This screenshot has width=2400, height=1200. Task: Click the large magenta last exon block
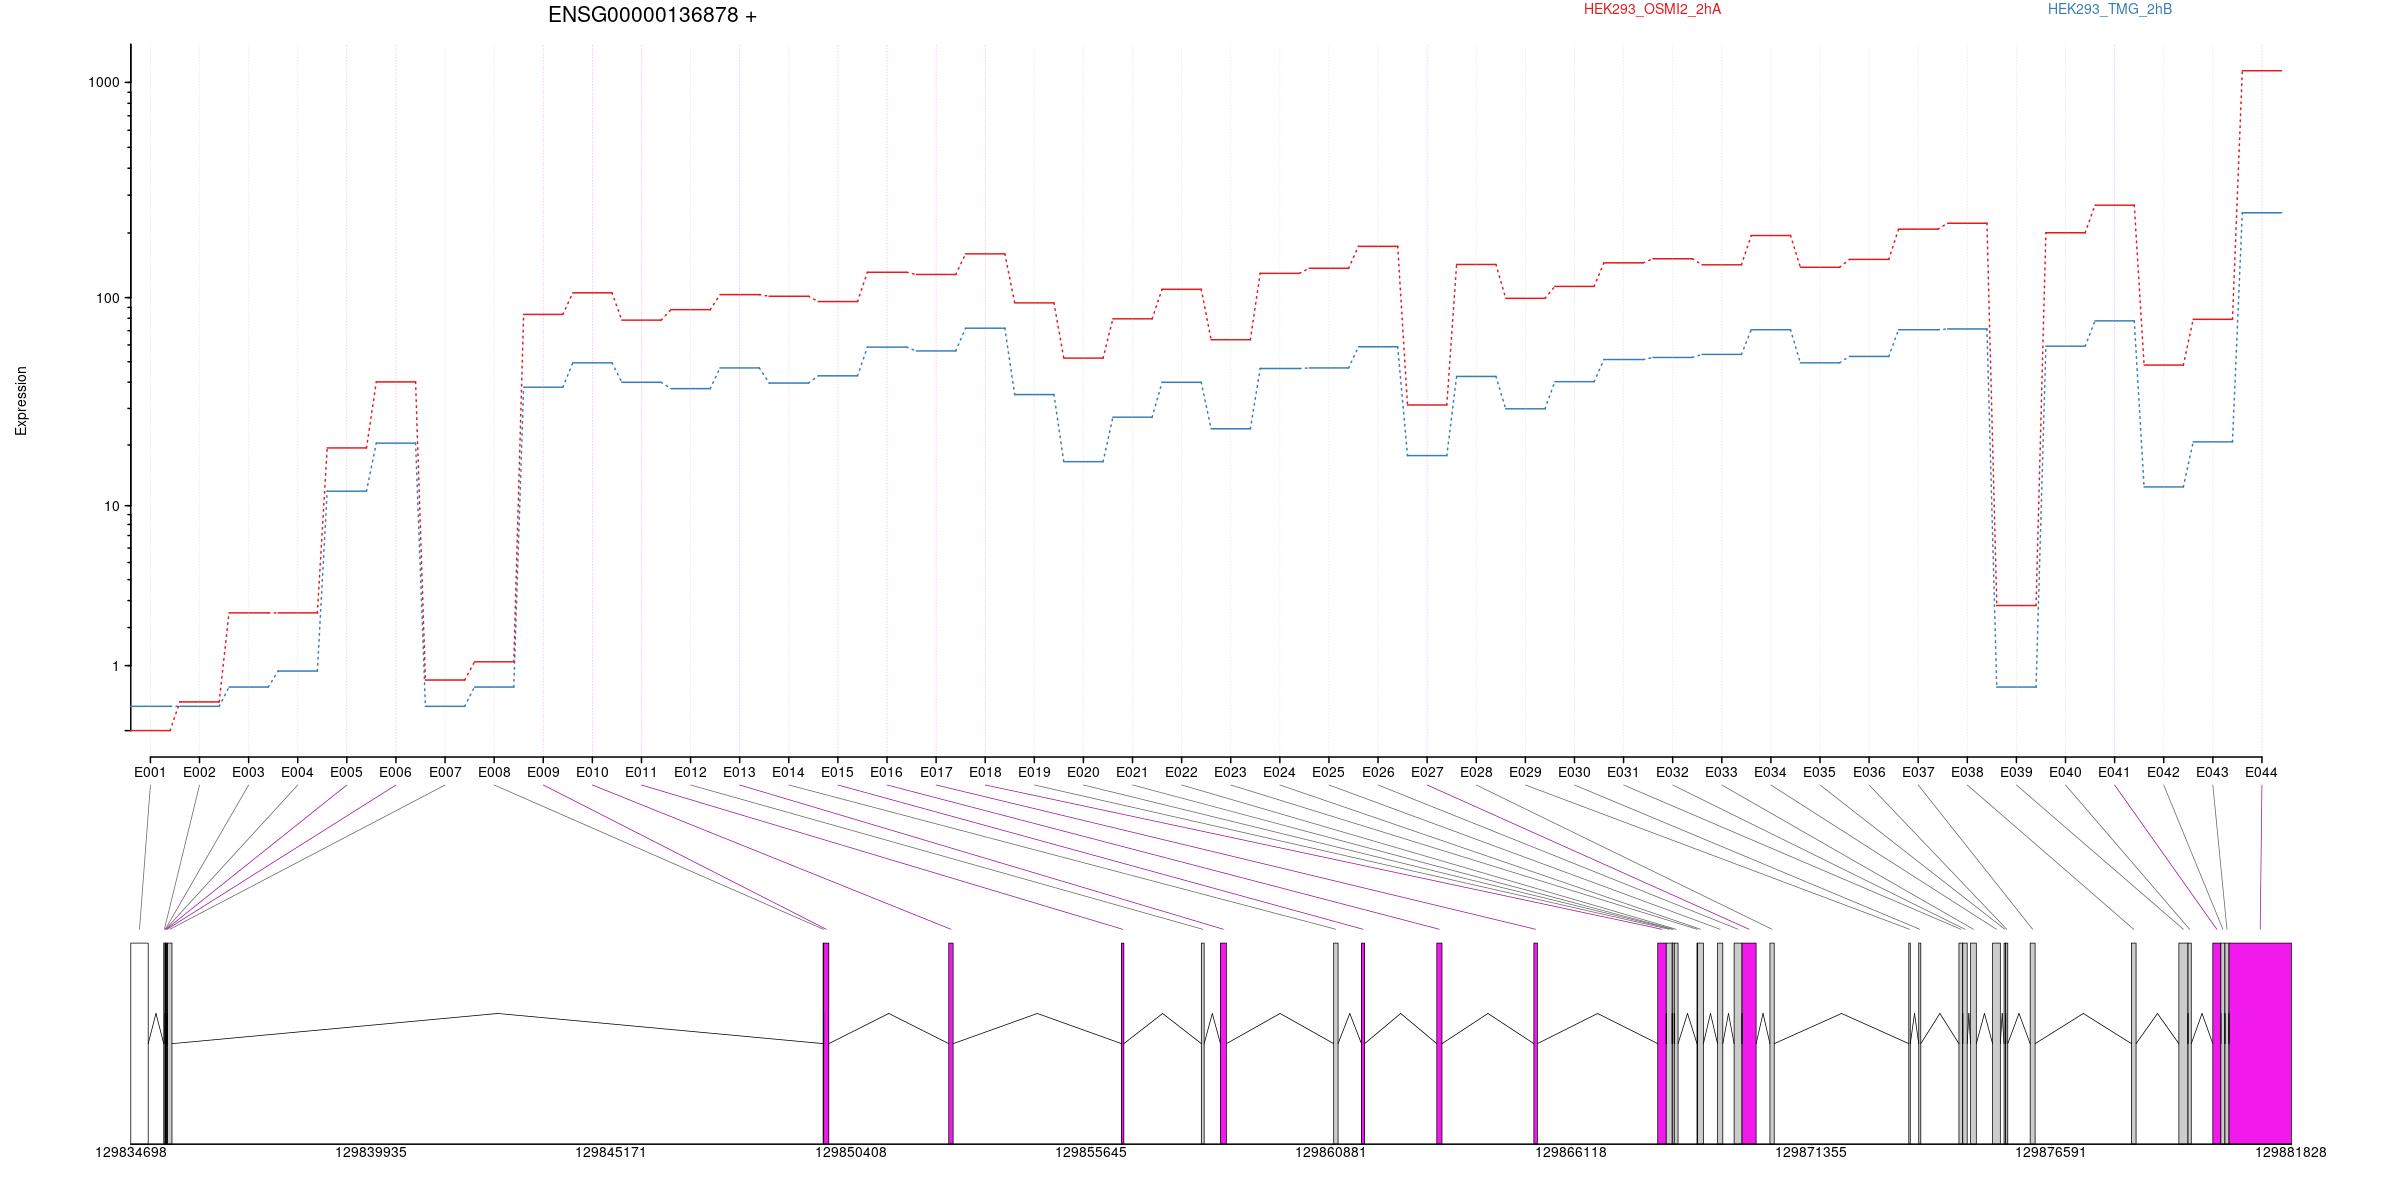[2260, 1043]
